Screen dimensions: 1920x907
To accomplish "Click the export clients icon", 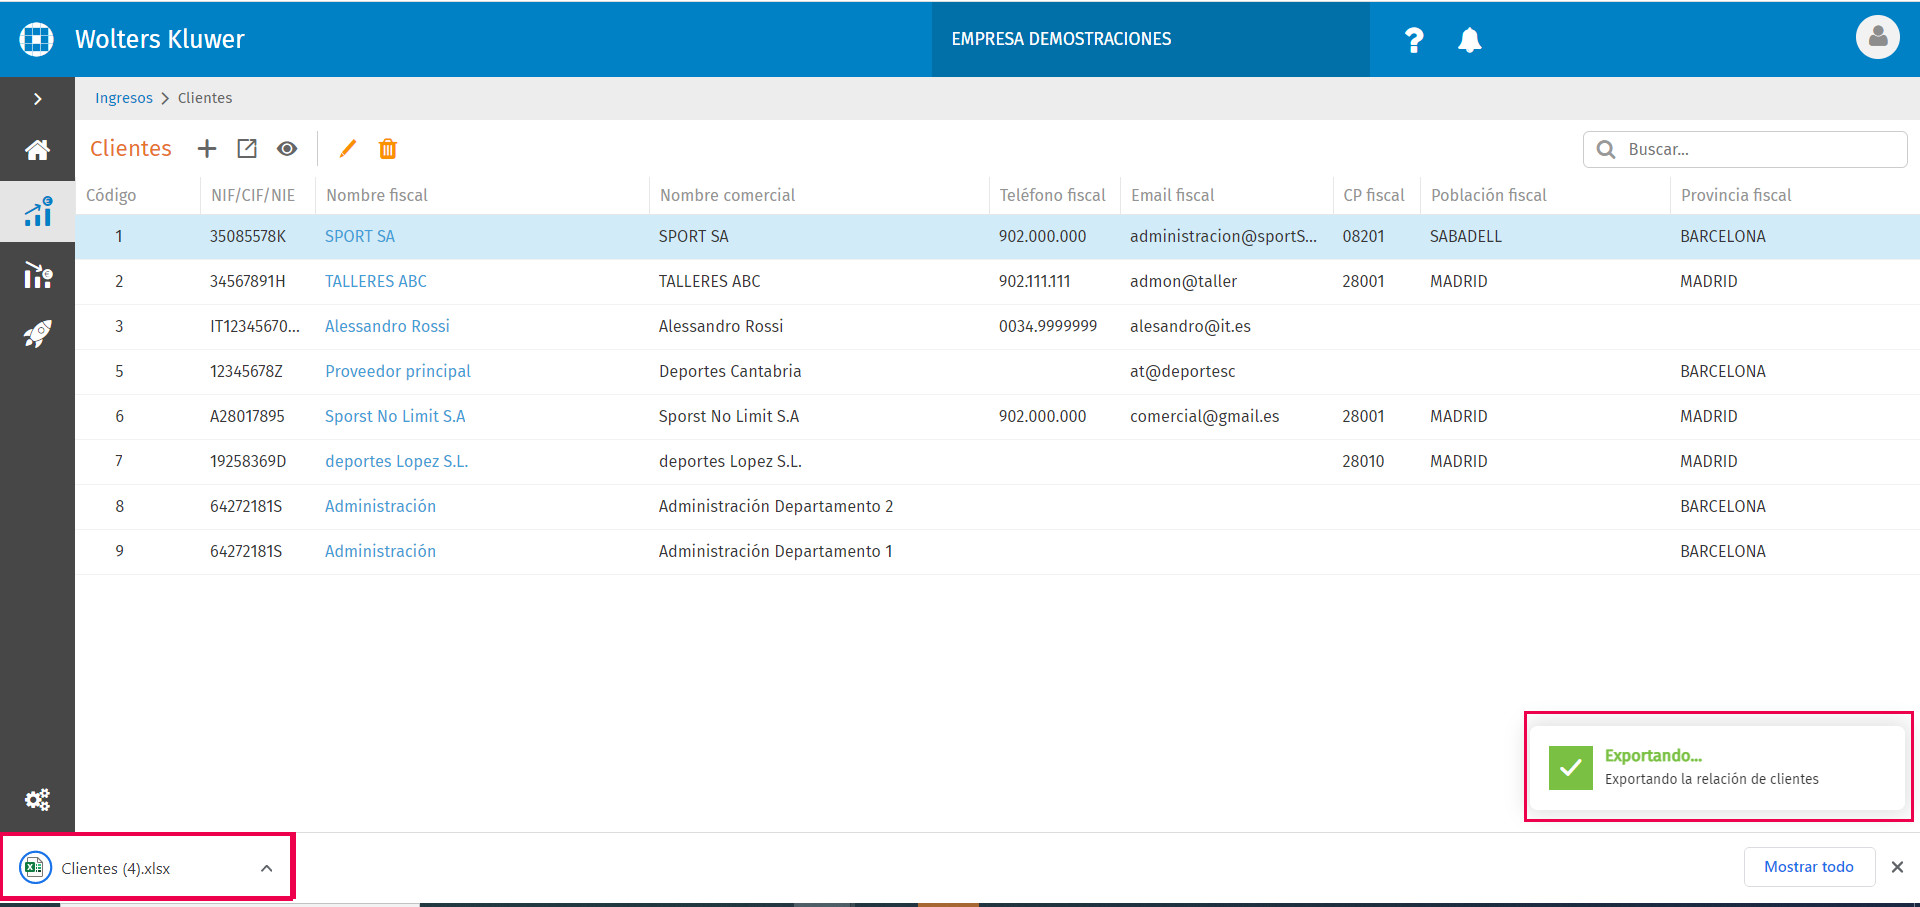I will point(247,149).
